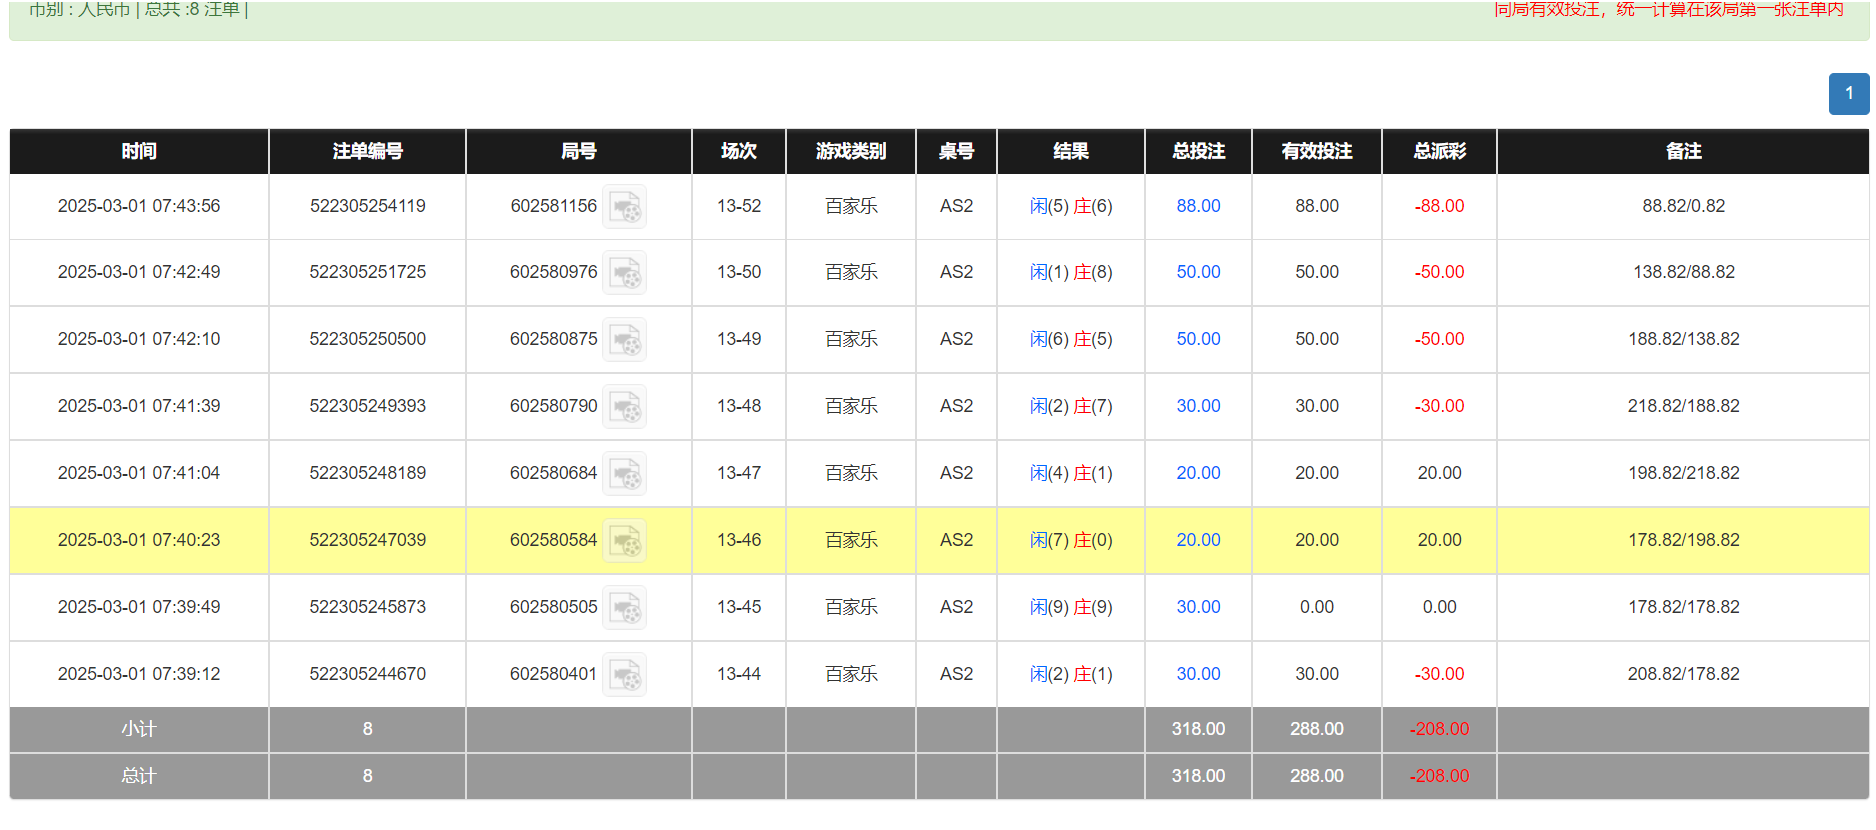This screenshot has width=1876, height=830.
Task: Open replay icon for round 602580505
Action: pos(625,608)
